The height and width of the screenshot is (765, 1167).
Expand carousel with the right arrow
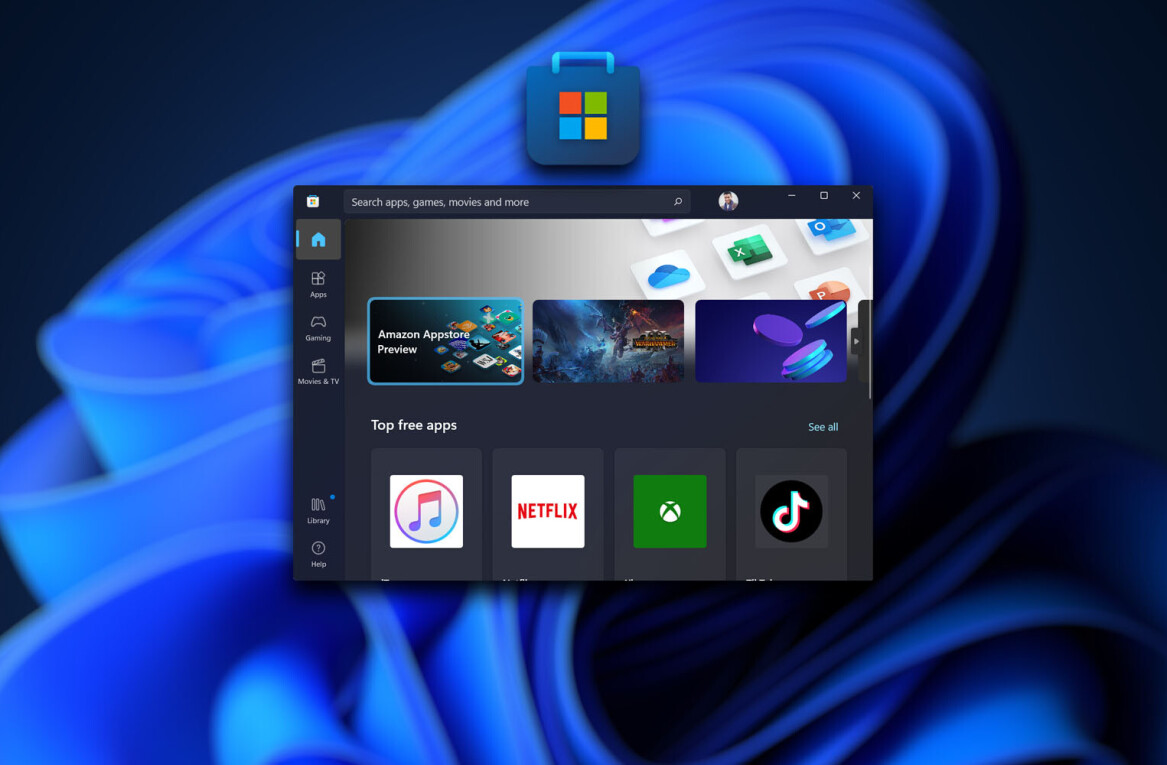[856, 341]
